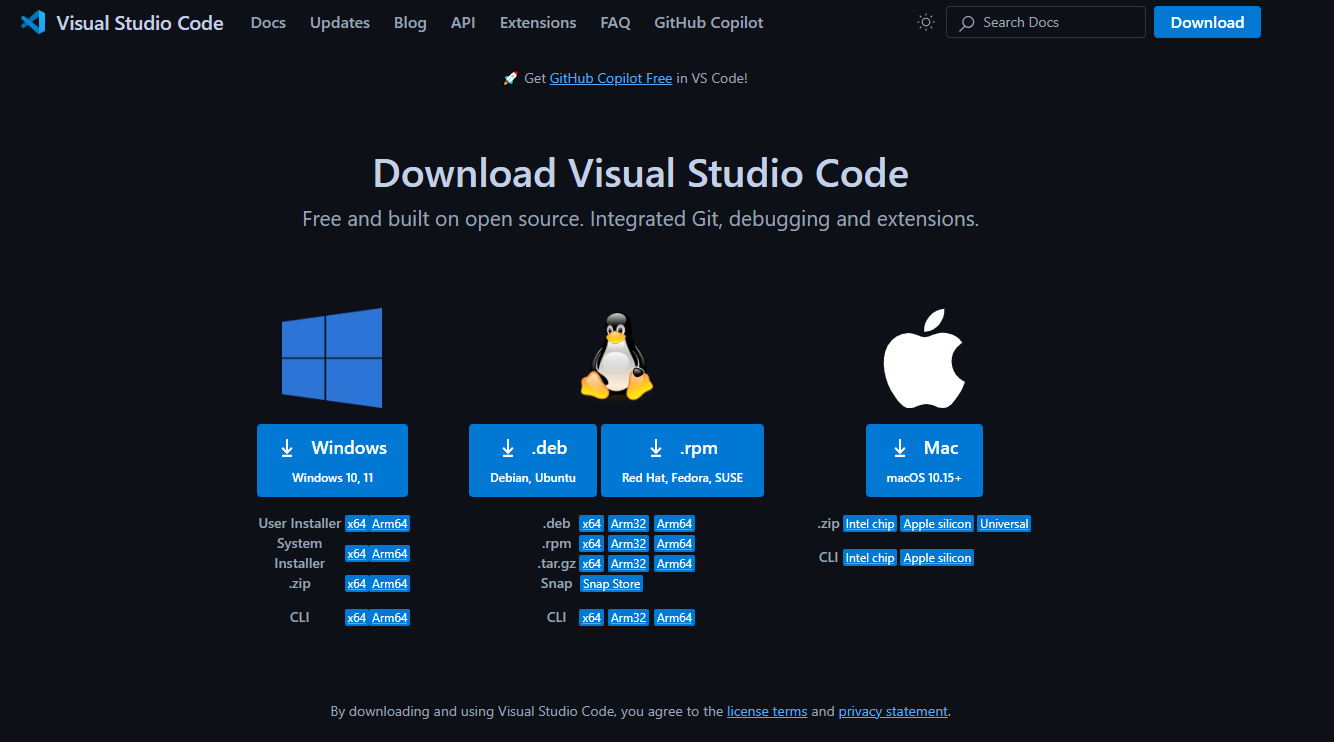Select Linux .deb x64
The height and width of the screenshot is (742, 1334).
coord(592,524)
